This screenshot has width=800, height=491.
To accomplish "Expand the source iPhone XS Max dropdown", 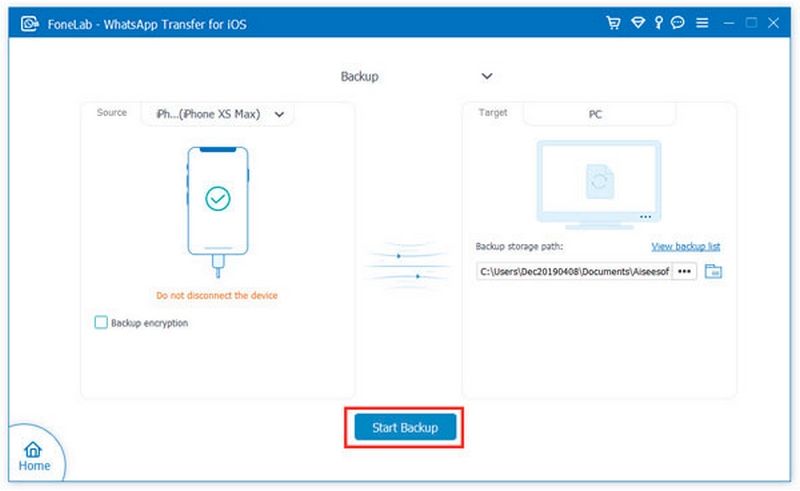I will [279, 114].
